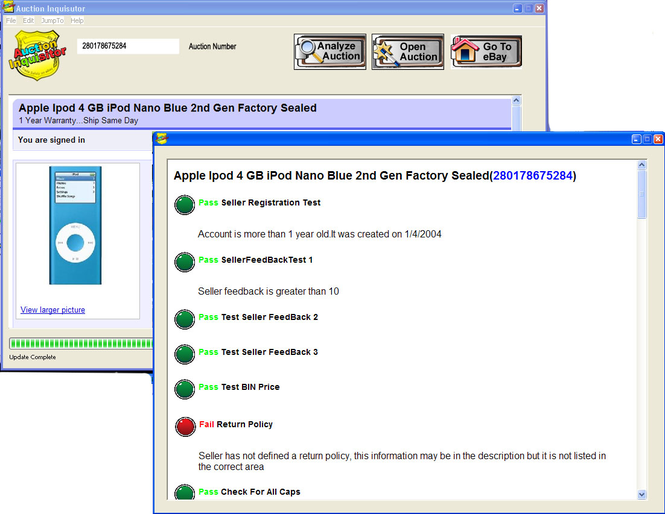This screenshot has height=514, width=665.
Task: Click the red Fail Return Policy indicator
Action: tap(184, 427)
